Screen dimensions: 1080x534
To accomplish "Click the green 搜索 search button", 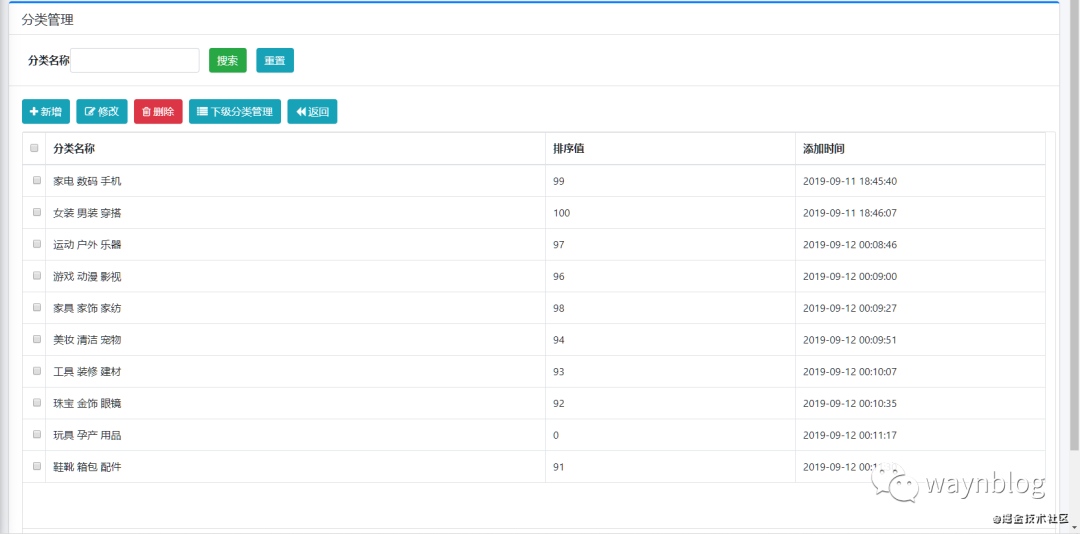I will pos(228,61).
